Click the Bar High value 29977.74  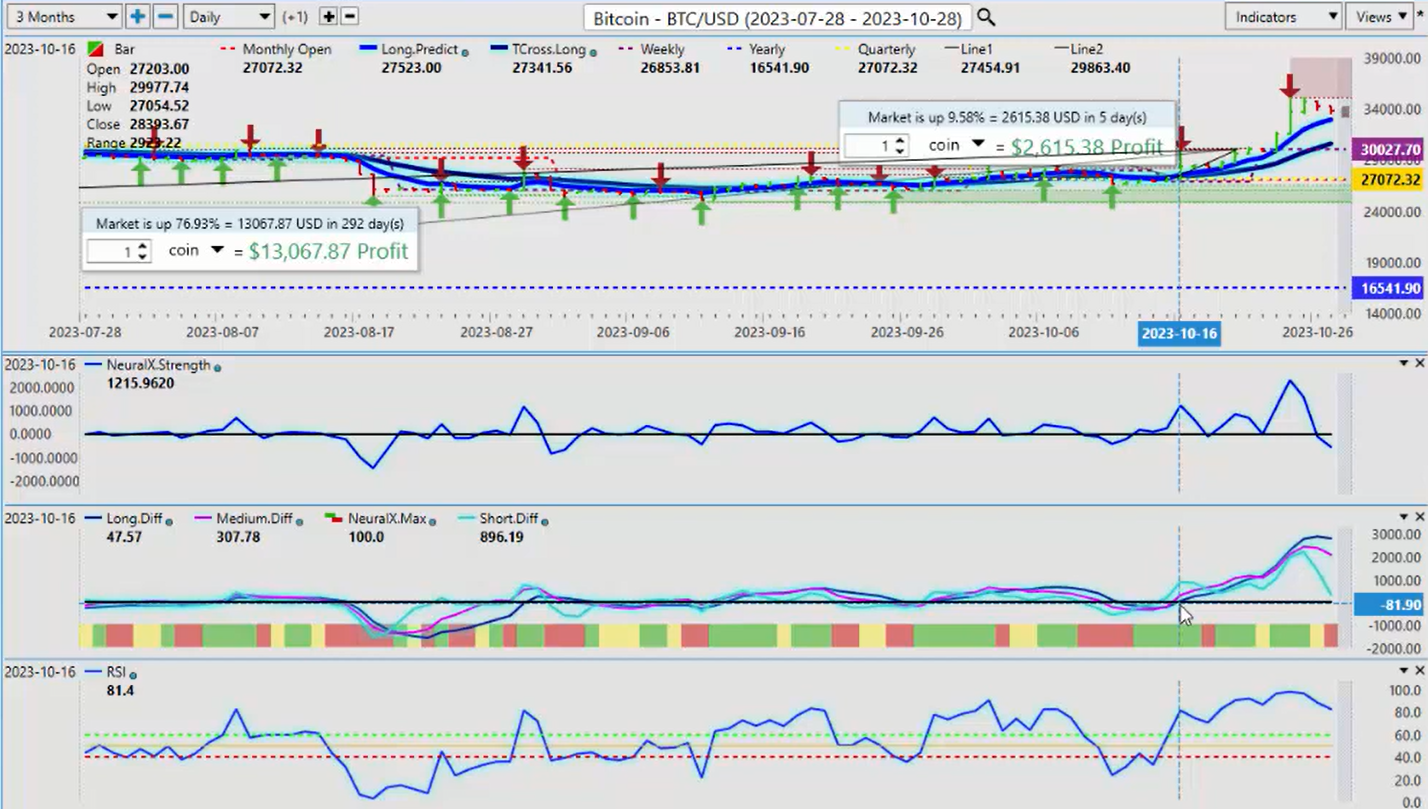(158, 87)
